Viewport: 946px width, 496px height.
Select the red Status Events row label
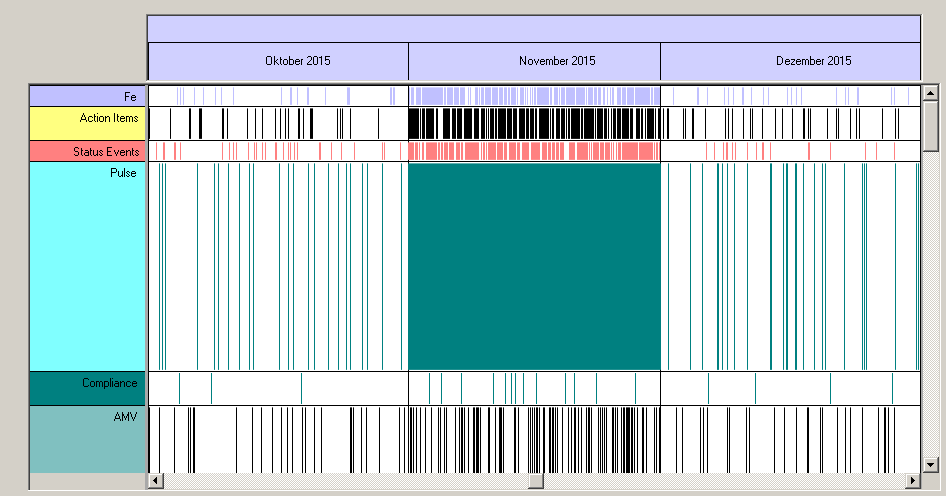[88, 151]
